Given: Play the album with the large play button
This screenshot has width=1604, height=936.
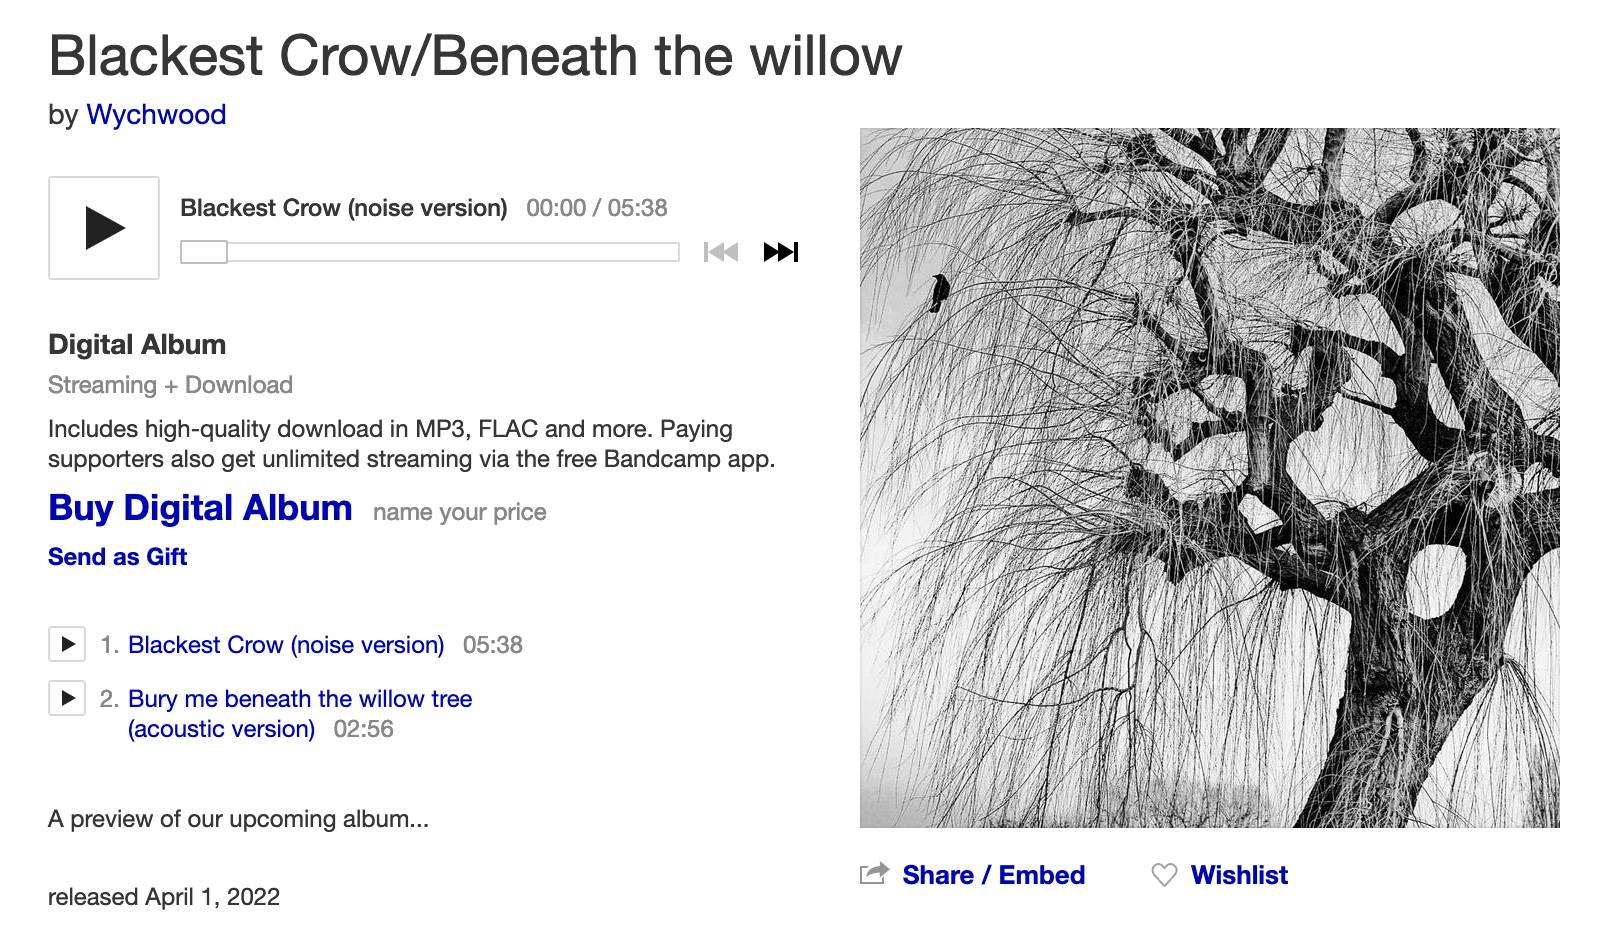Looking at the screenshot, I should coord(104,228).
